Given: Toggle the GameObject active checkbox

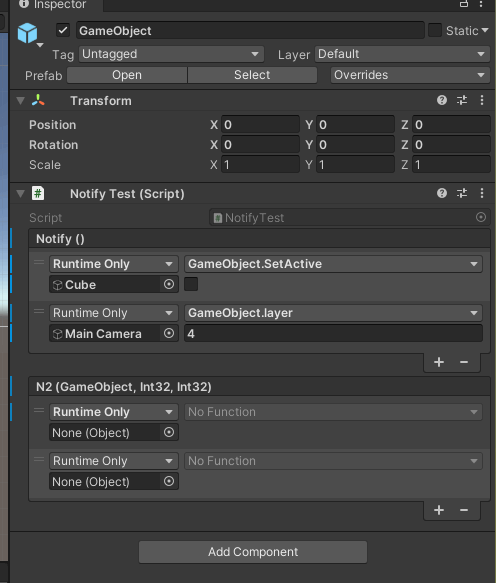Looking at the screenshot, I should 63,30.
